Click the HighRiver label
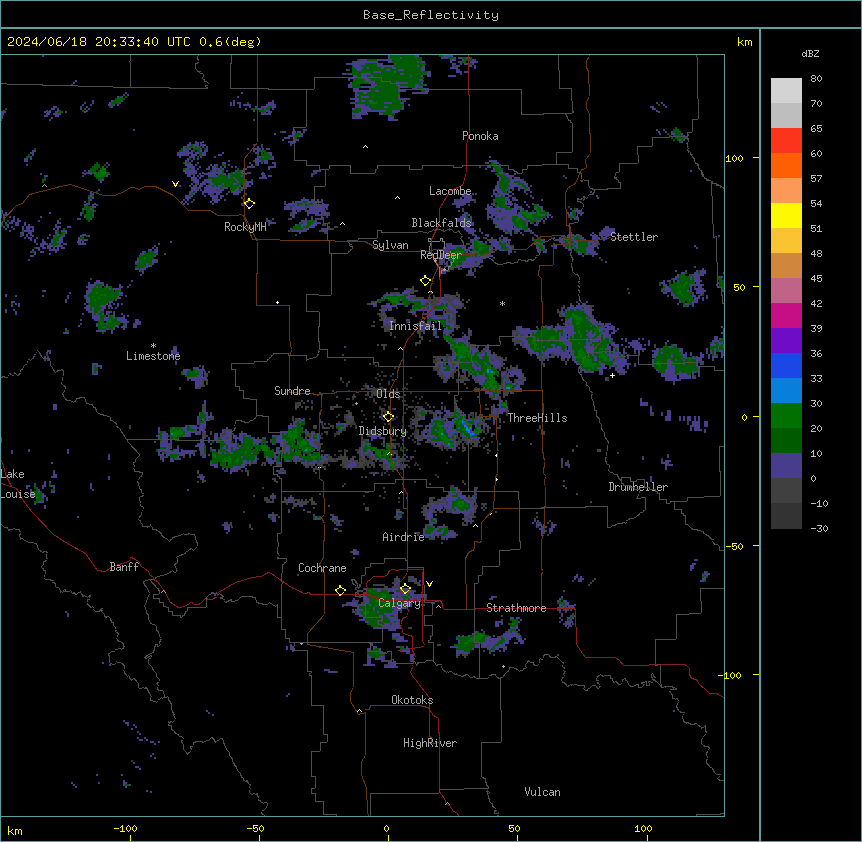Image resolution: width=862 pixels, height=842 pixels. coord(430,743)
